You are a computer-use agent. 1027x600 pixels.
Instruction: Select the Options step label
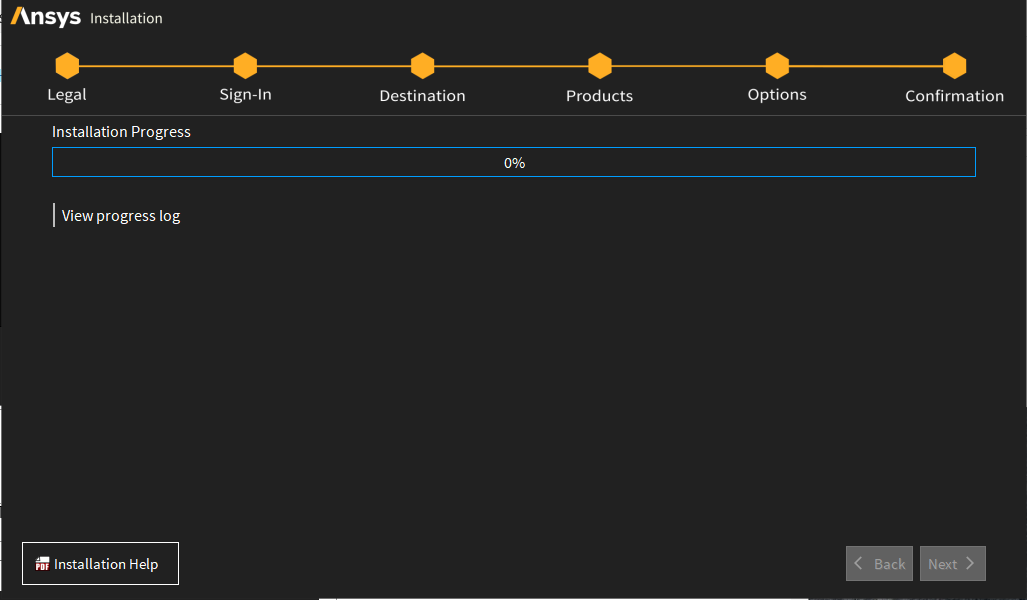click(777, 95)
